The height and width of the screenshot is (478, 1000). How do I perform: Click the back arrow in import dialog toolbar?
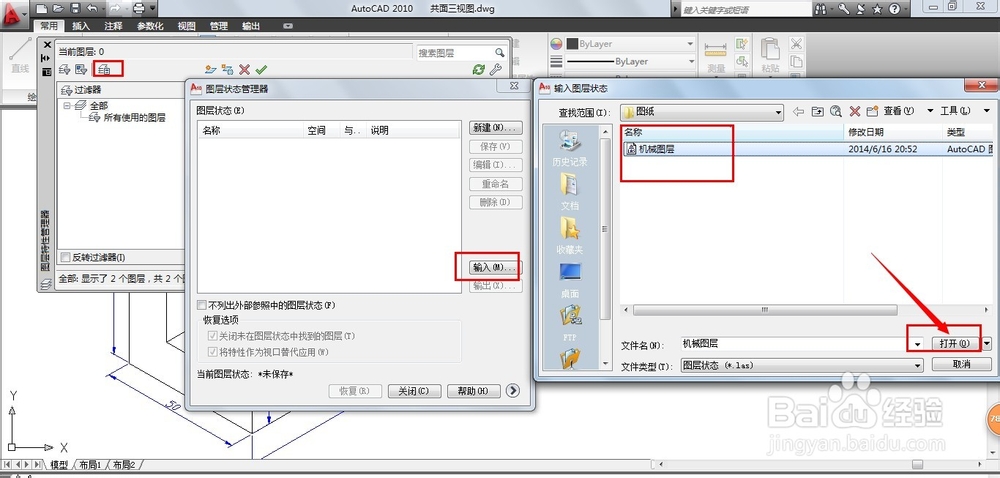pos(798,112)
